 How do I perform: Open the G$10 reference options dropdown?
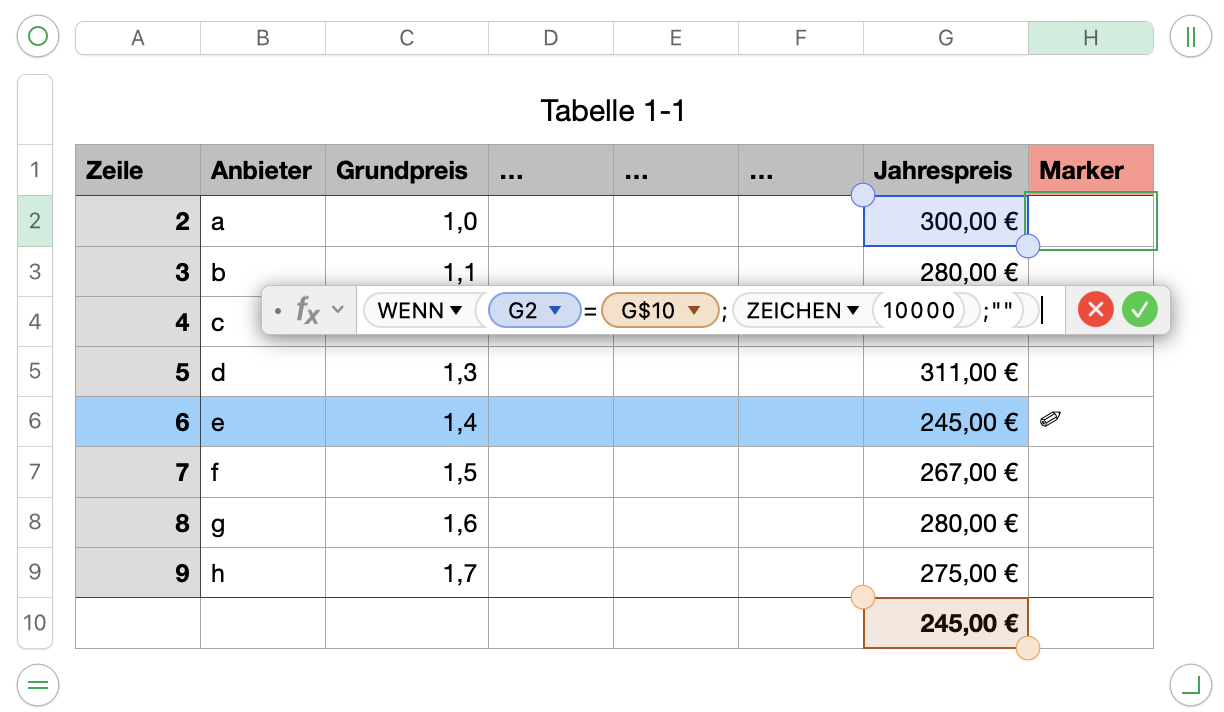(x=694, y=311)
